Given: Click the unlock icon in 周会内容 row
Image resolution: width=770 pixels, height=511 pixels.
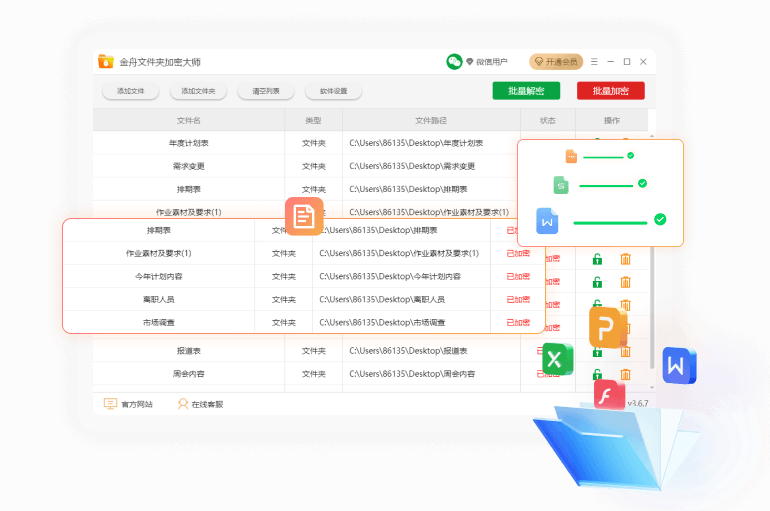Looking at the screenshot, I should pyautogui.click(x=597, y=374).
